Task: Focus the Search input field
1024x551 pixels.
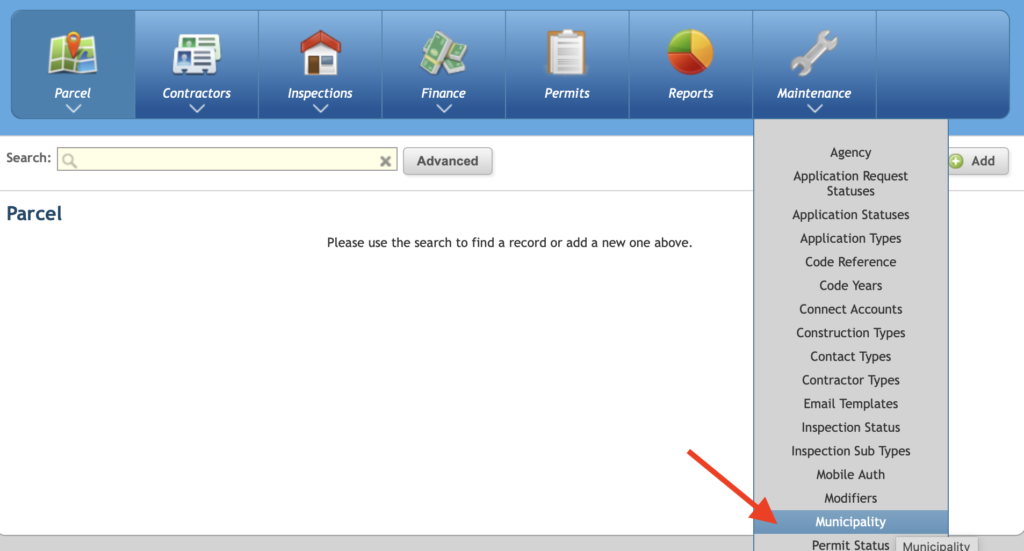Action: click(x=227, y=159)
